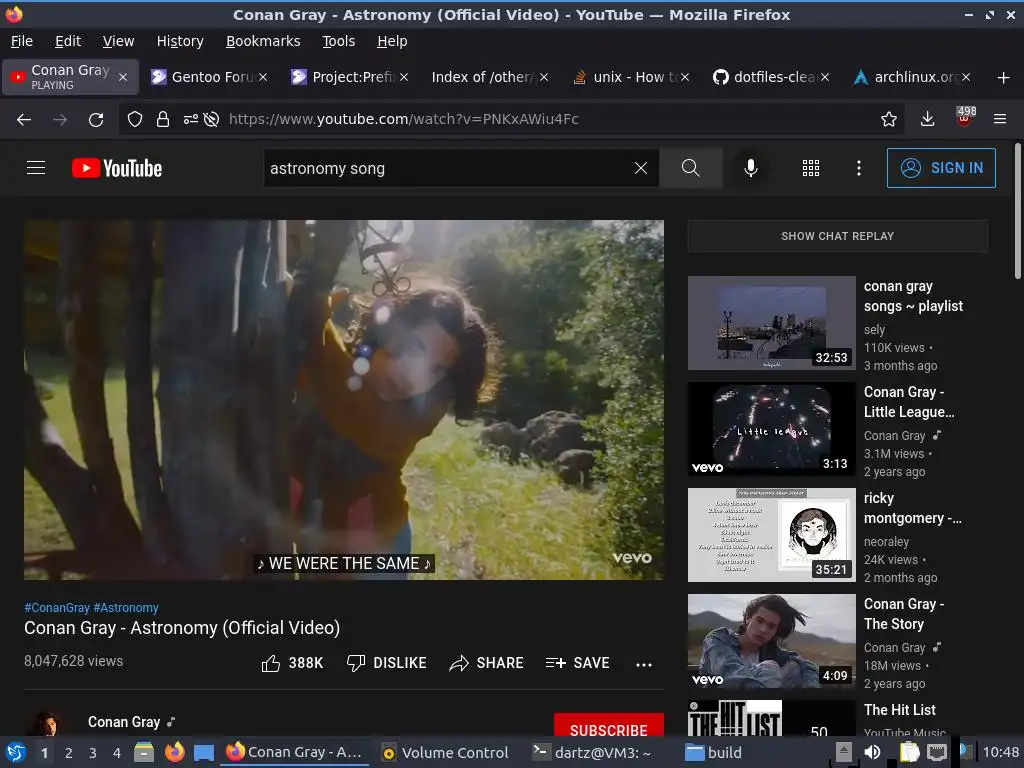Viewport: 1024px width, 768px height.
Task: Open Firefox launcher in taskbar
Action: coord(174,752)
